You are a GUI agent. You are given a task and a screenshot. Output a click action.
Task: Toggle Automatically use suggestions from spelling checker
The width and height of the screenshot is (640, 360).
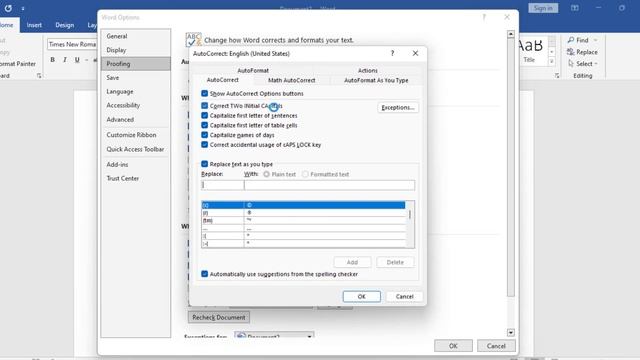[204, 274]
